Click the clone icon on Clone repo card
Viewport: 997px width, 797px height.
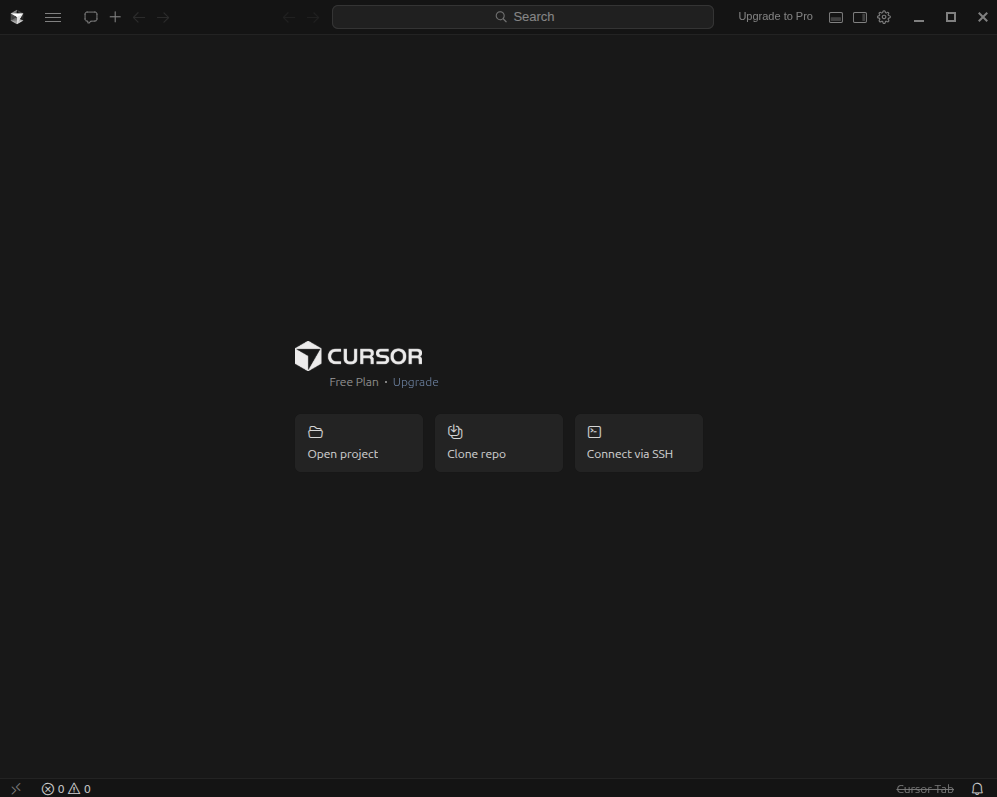pyautogui.click(x=455, y=431)
